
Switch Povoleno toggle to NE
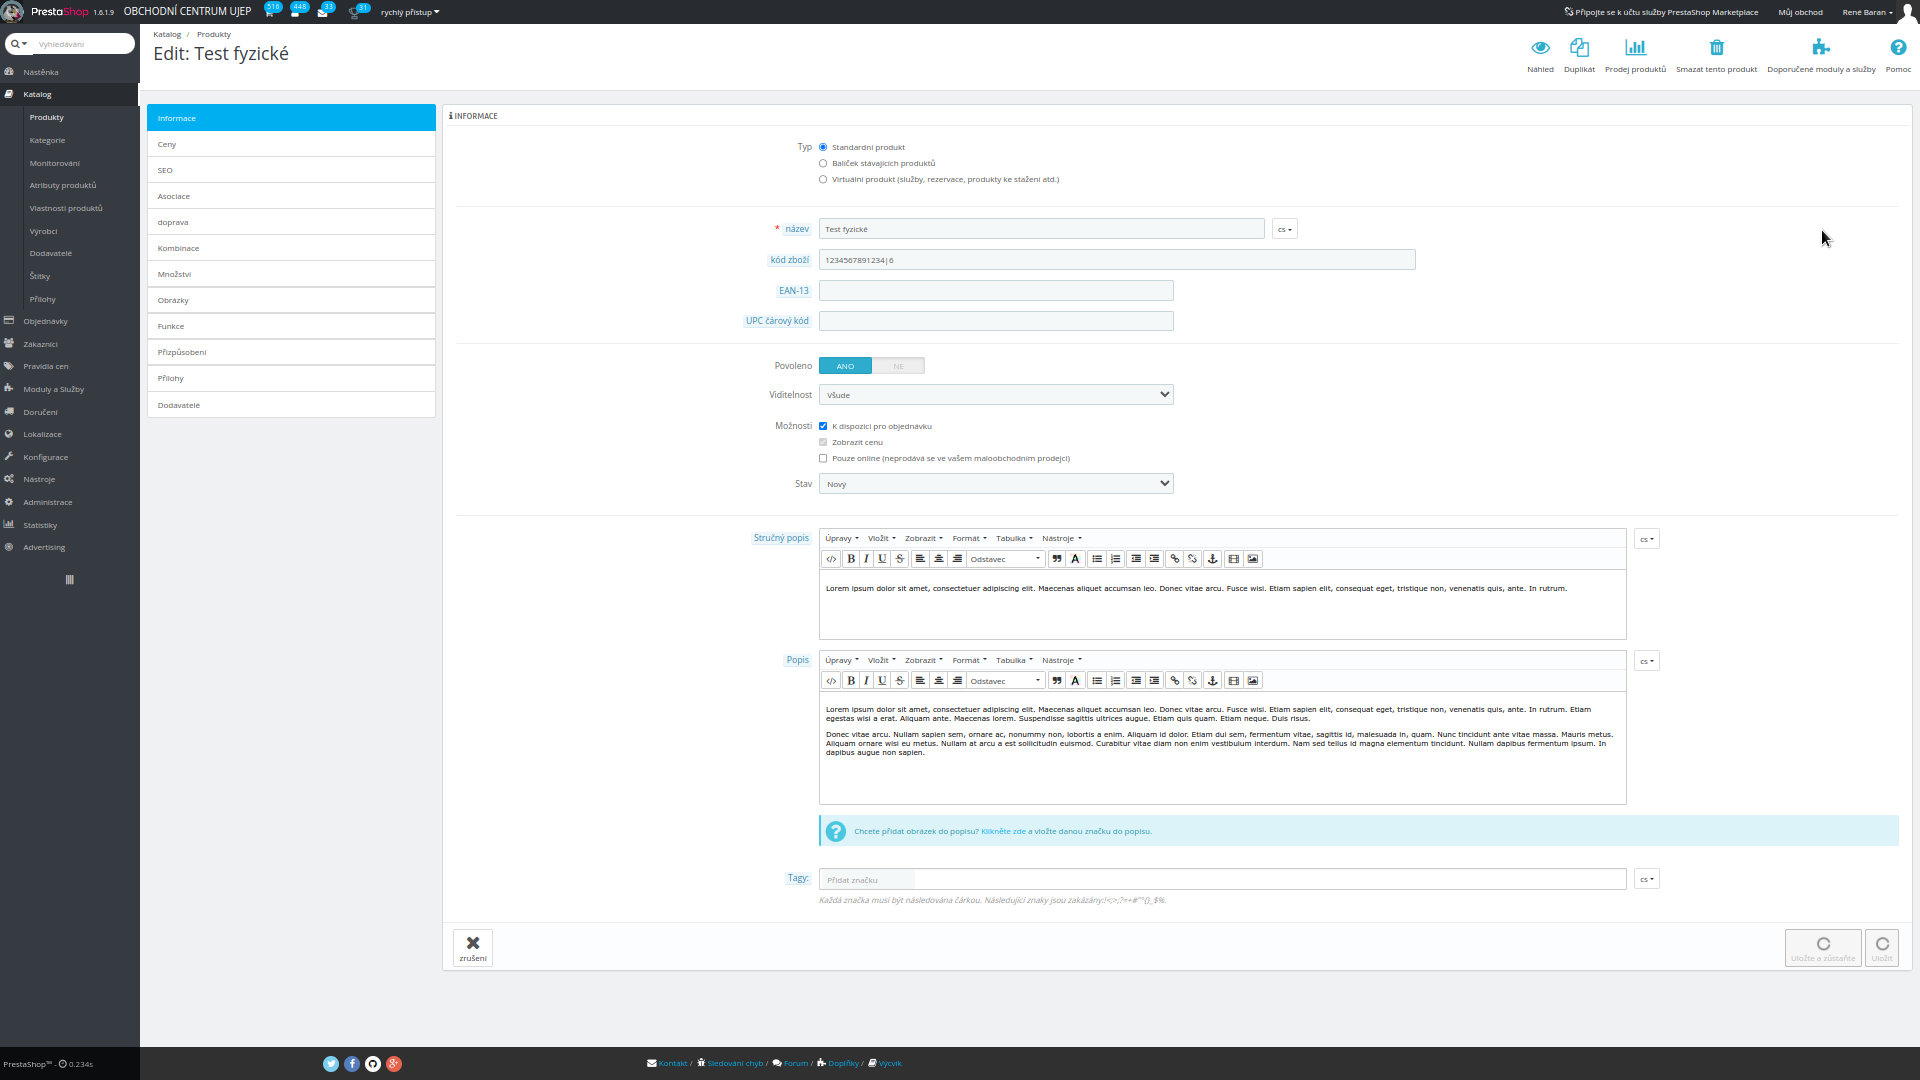click(x=898, y=366)
